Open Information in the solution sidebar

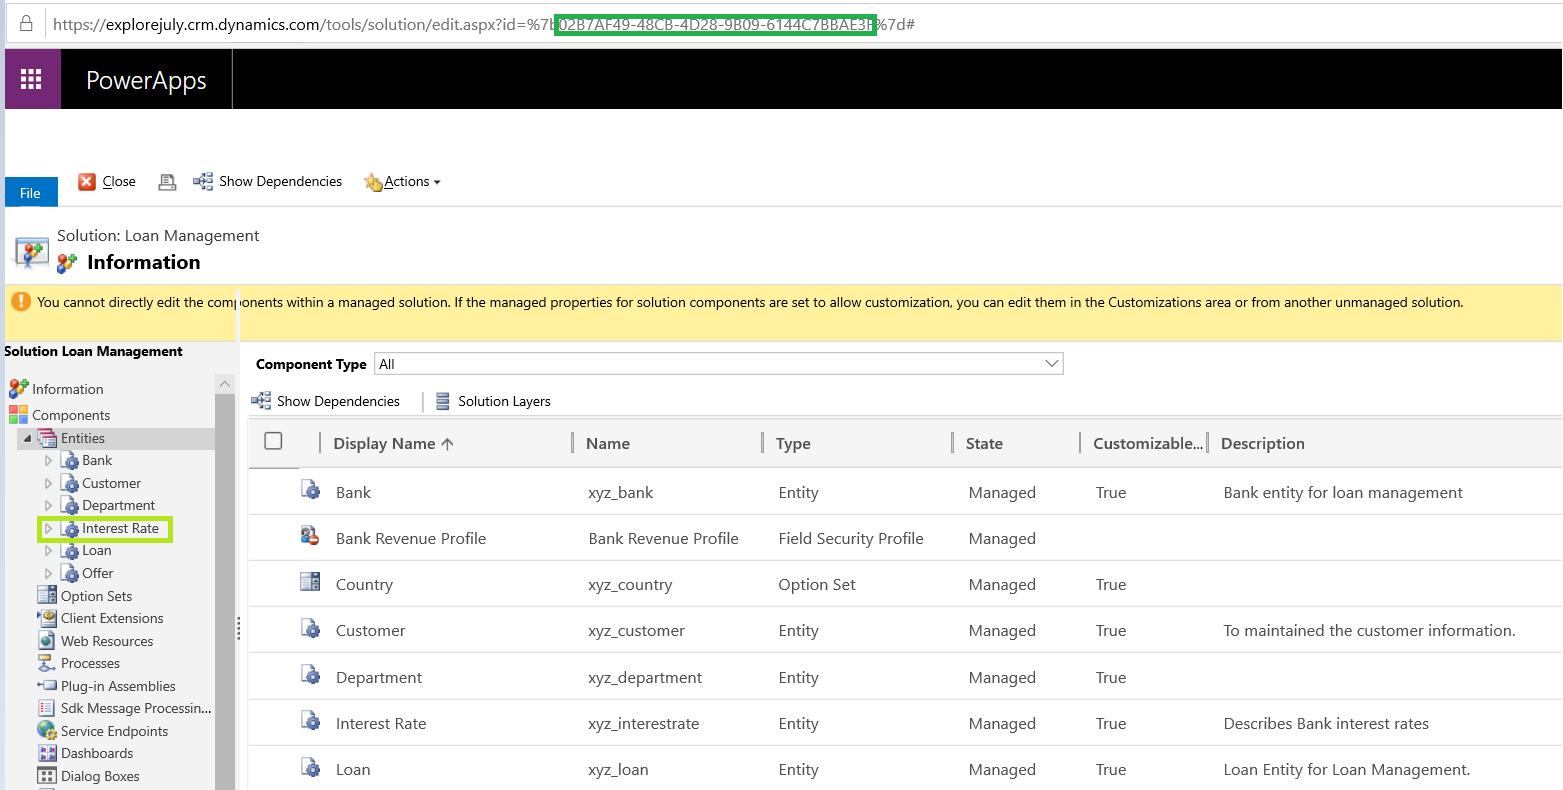click(64, 389)
